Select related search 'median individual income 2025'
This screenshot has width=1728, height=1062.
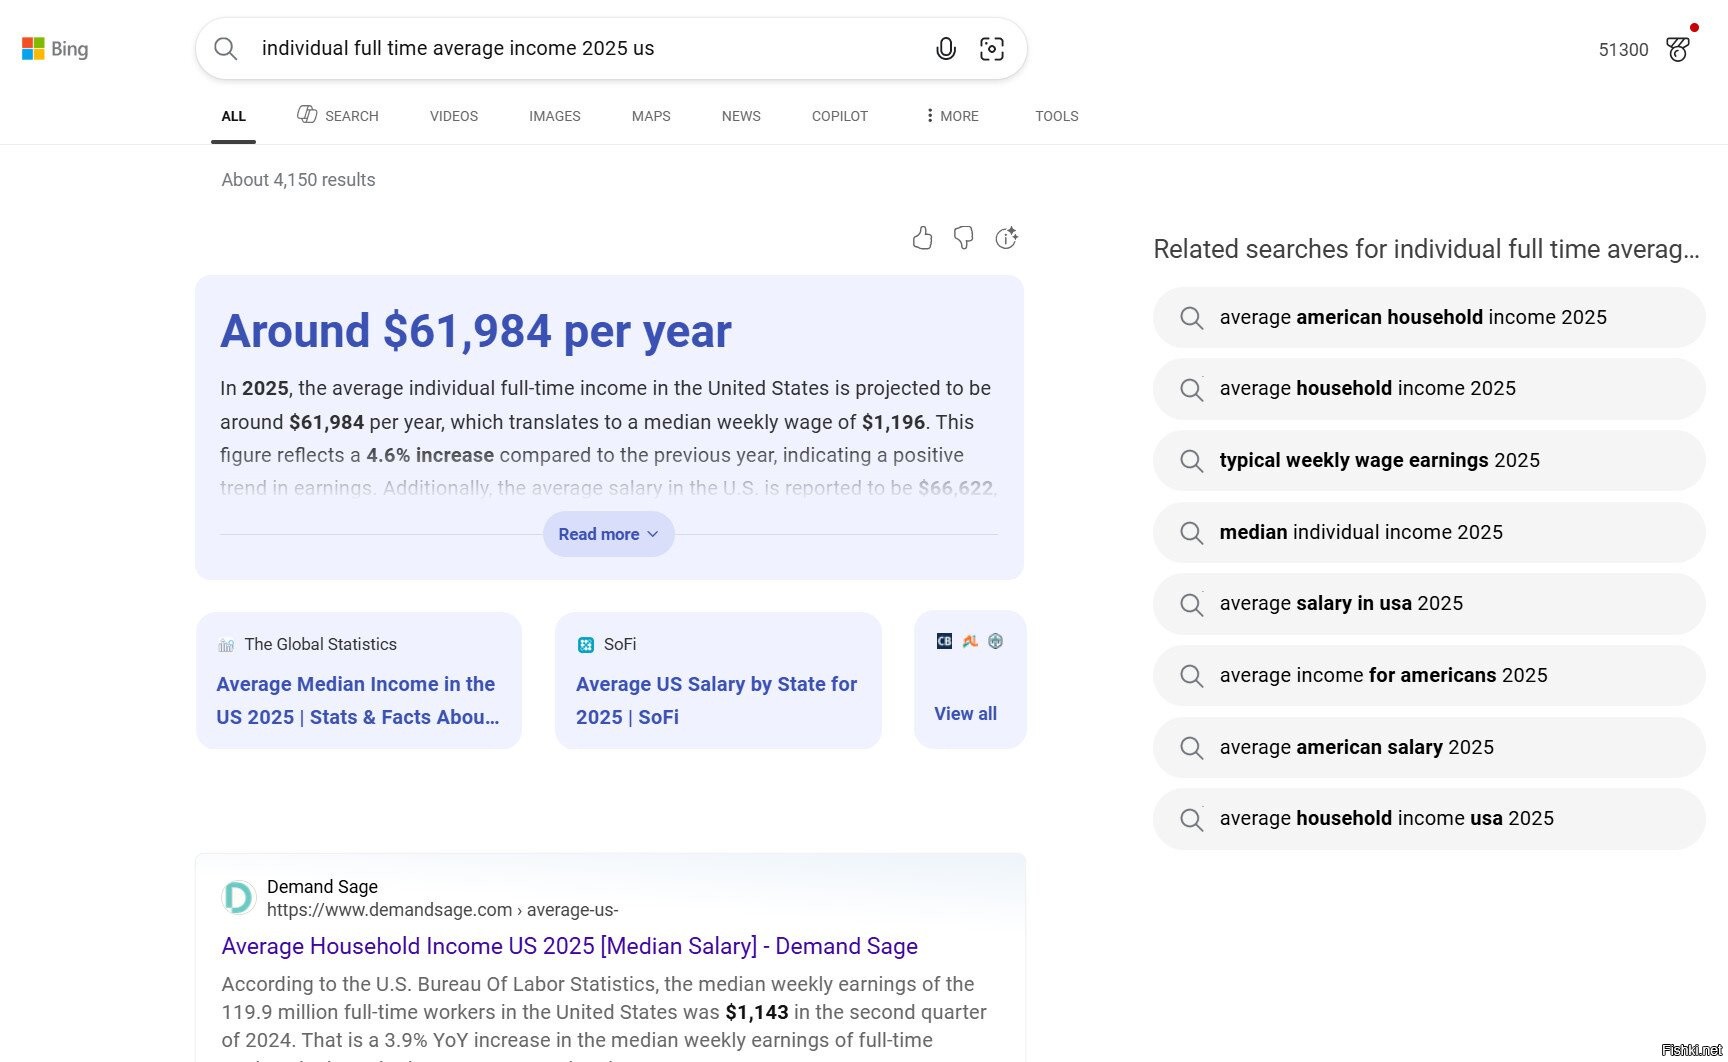tap(1360, 532)
